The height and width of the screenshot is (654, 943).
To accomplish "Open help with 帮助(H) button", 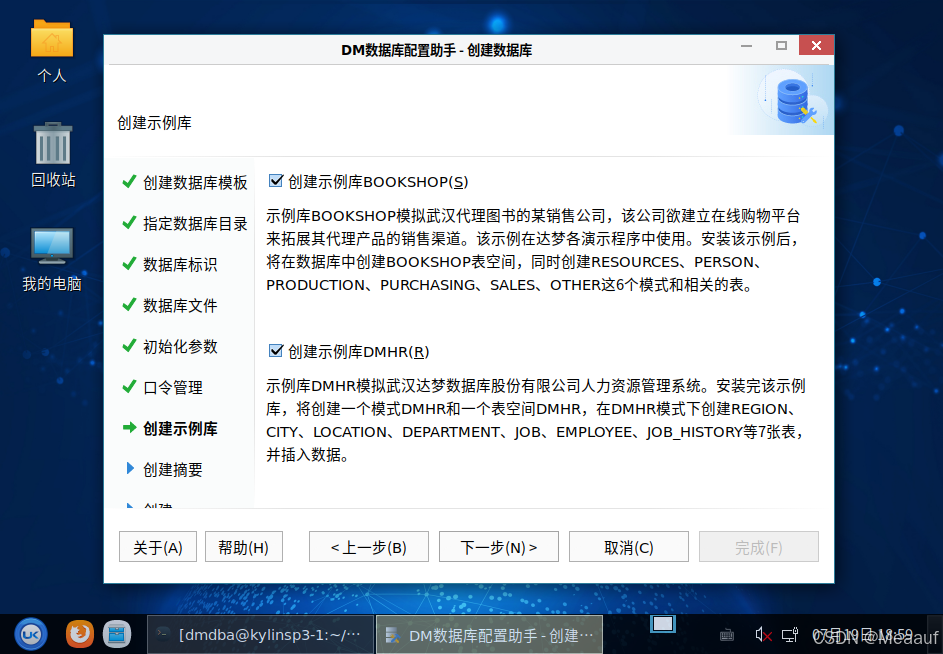I will tap(244, 546).
